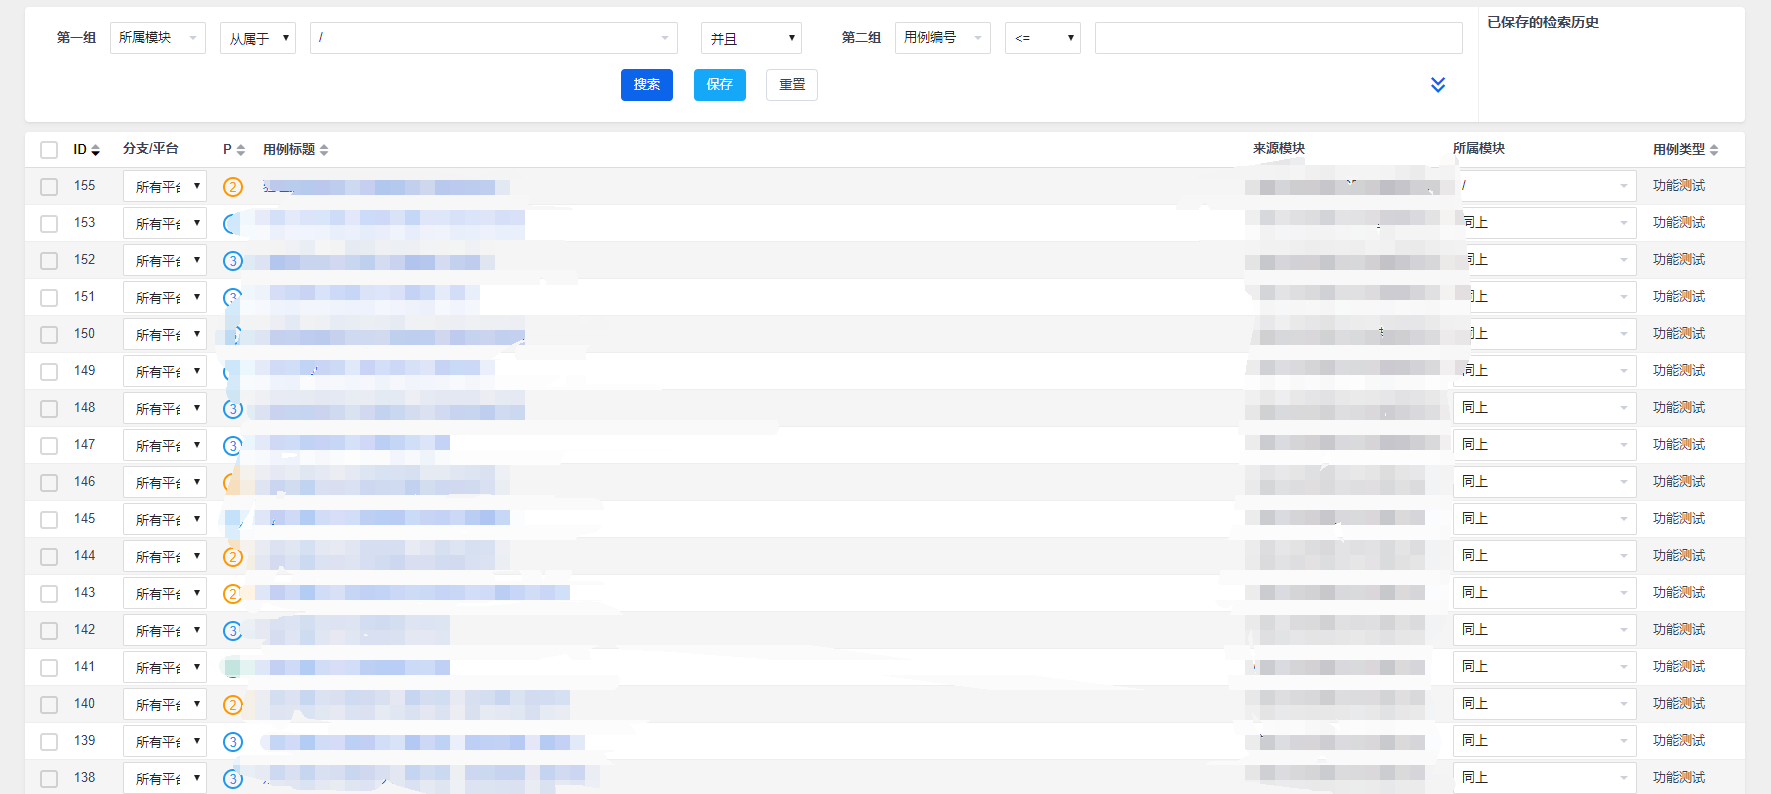This screenshot has height=794, width=1771.
Task: Click 功能测试 type in row 141
Action: pyautogui.click(x=1679, y=667)
